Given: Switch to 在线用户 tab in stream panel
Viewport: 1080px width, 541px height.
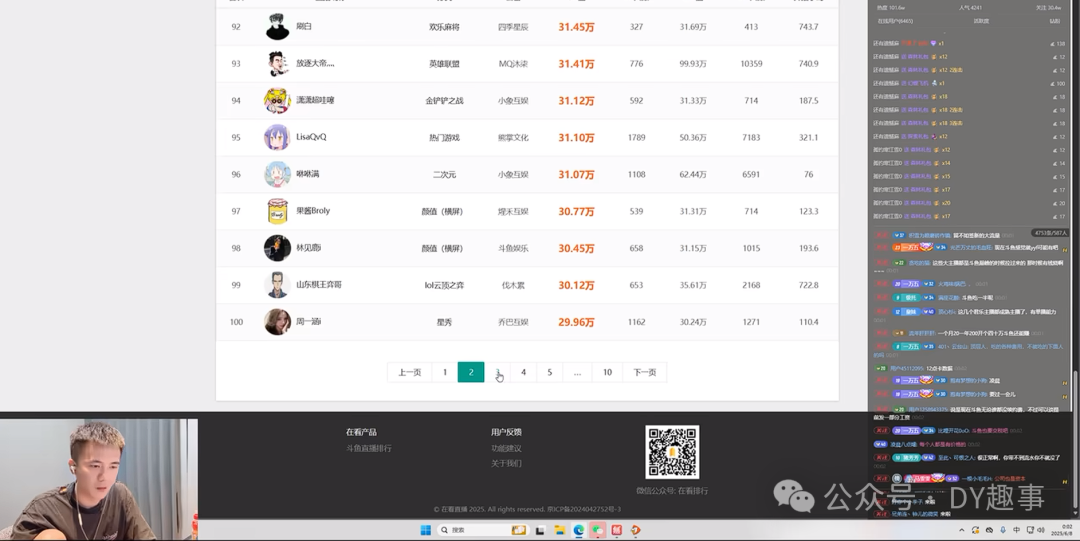Looking at the screenshot, I should coord(895,21).
